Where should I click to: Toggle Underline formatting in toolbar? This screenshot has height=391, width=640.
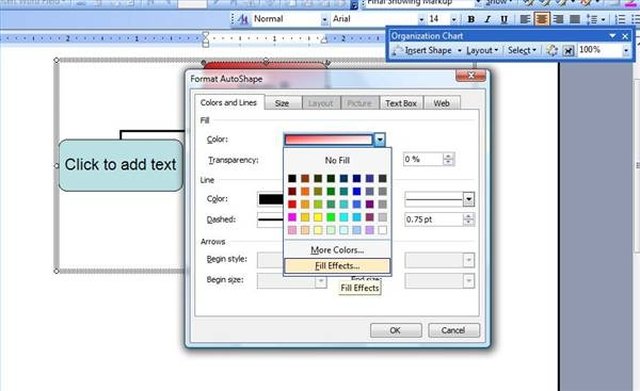pyautogui.click(x=504, y=19)
